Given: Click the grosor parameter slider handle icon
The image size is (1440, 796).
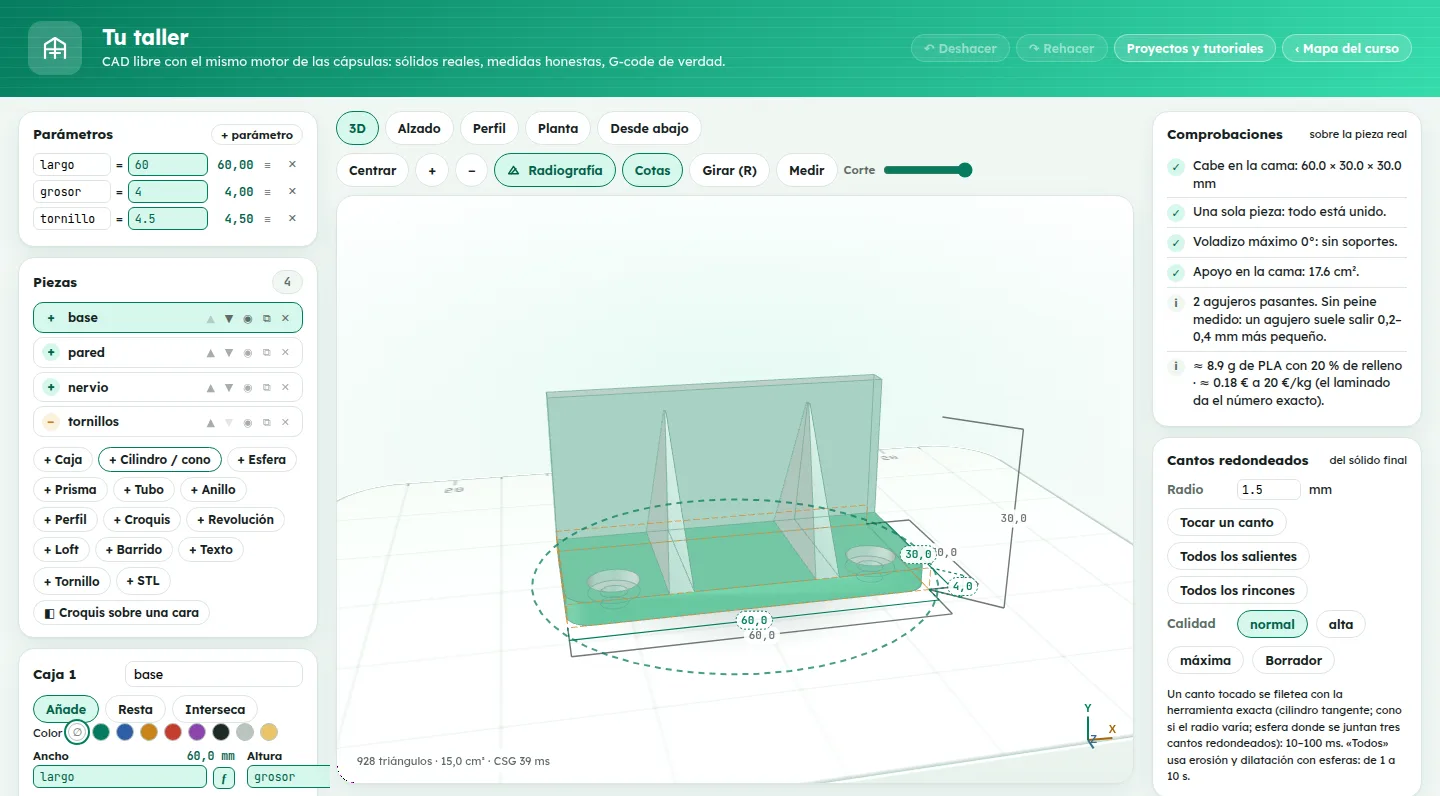Looking at the screenshot, I should [268, 192].
